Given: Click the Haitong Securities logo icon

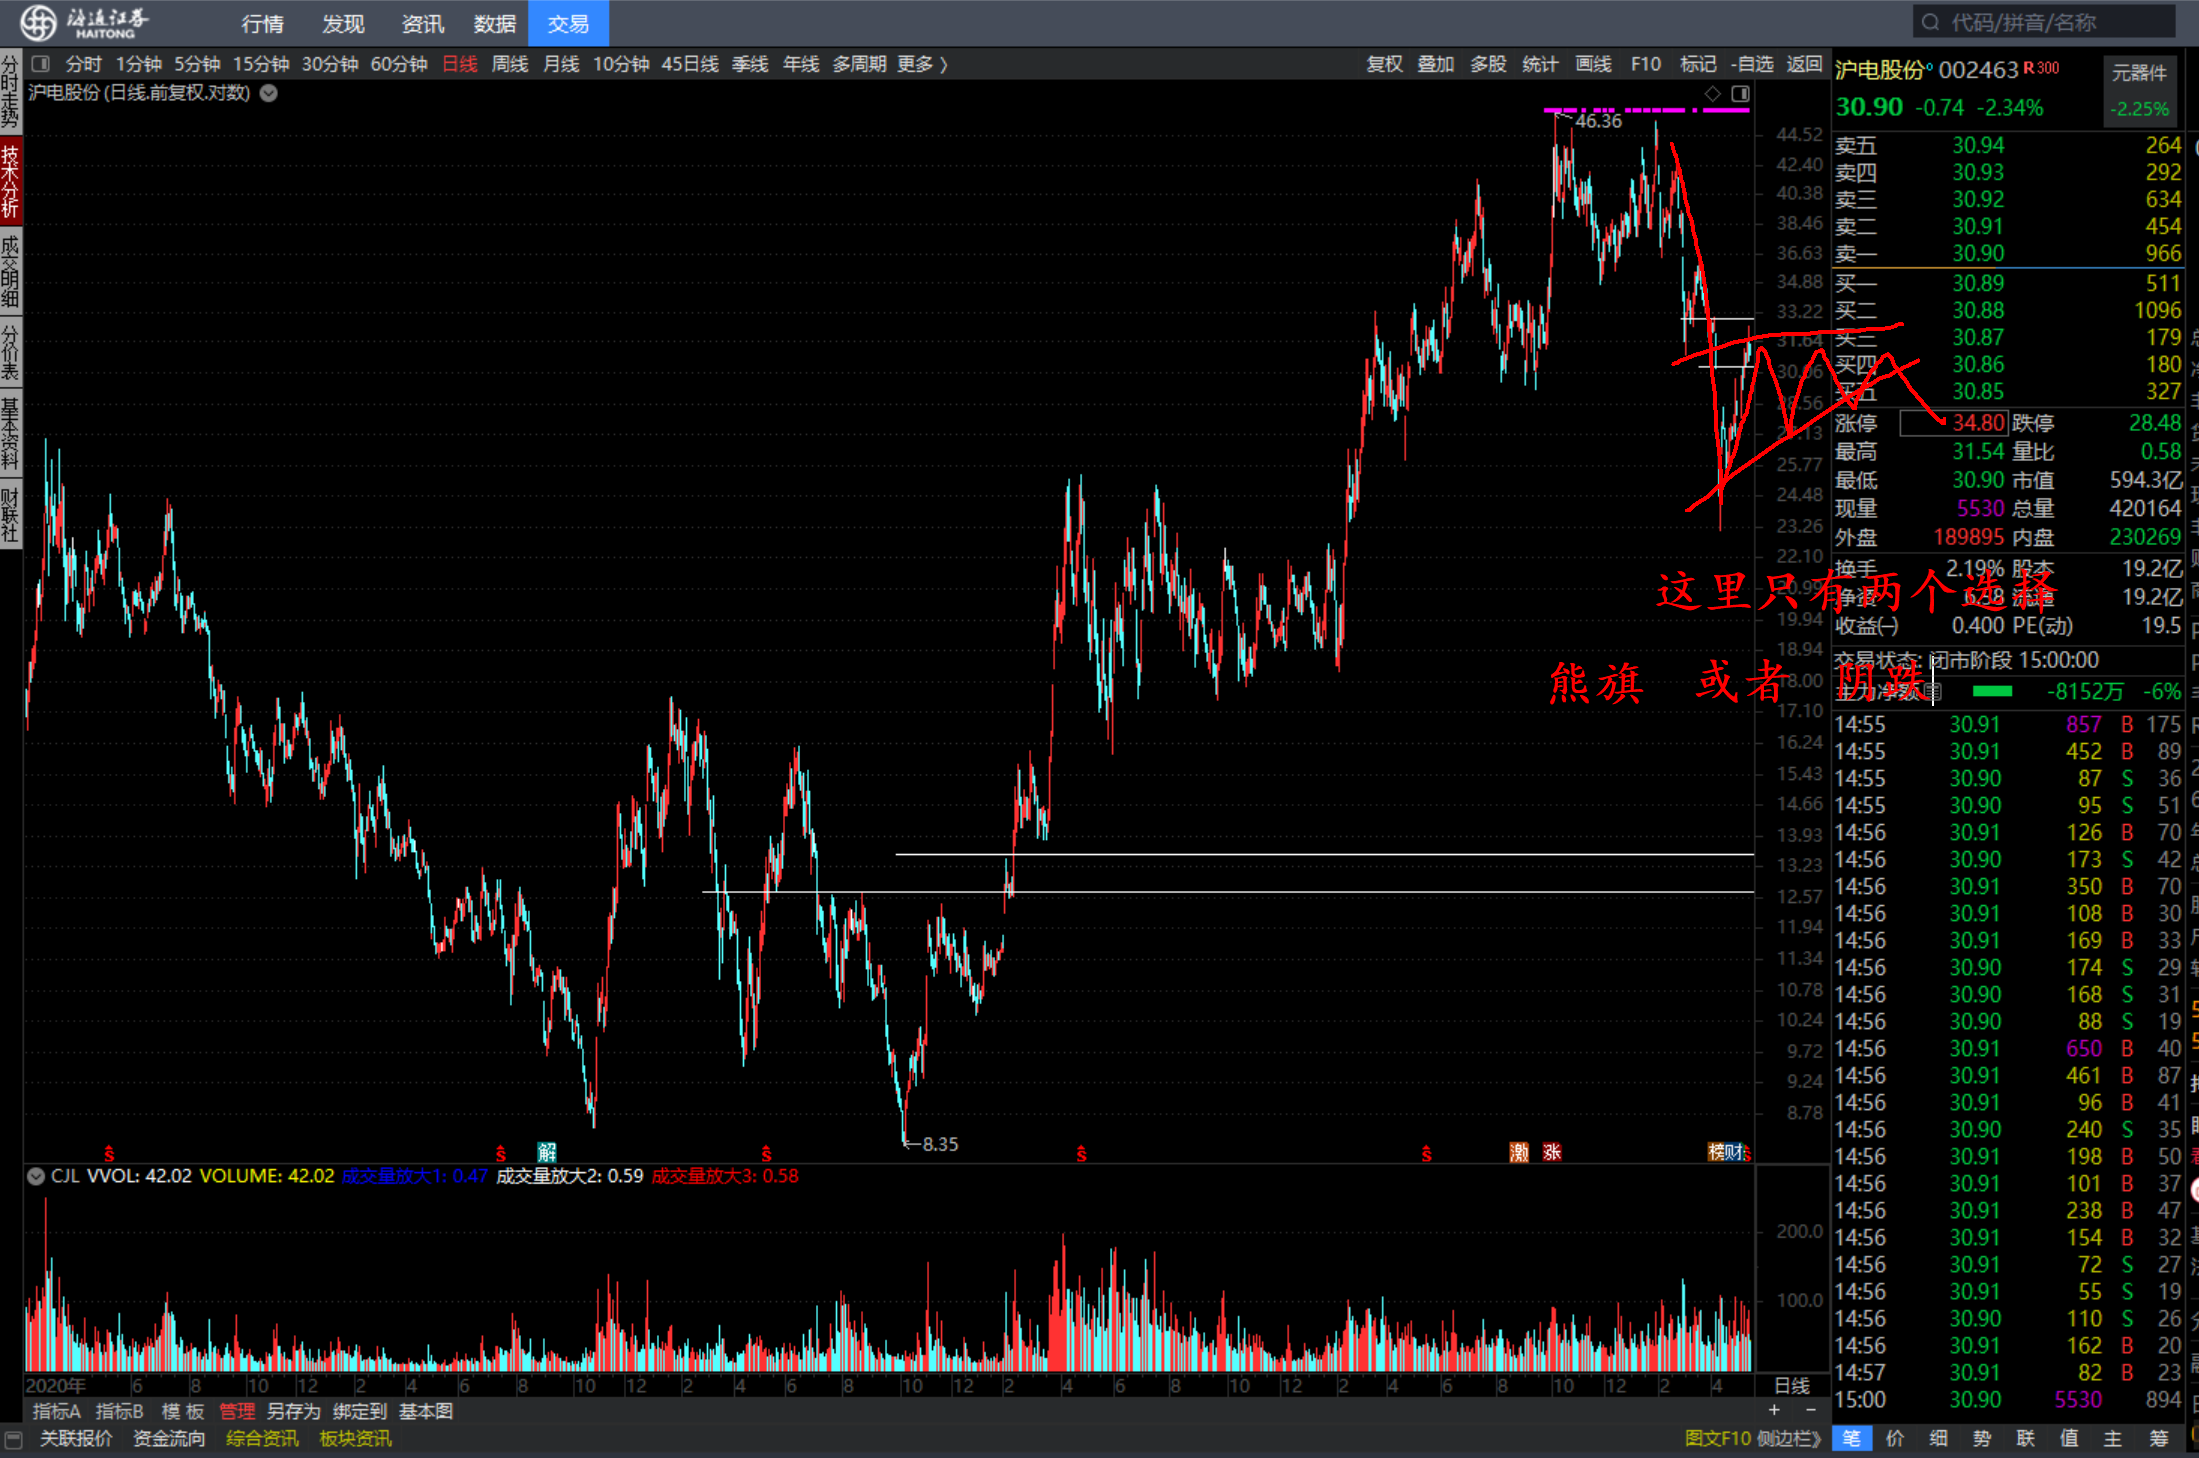Looking at the screenshot, I should [x=38, y=21].
